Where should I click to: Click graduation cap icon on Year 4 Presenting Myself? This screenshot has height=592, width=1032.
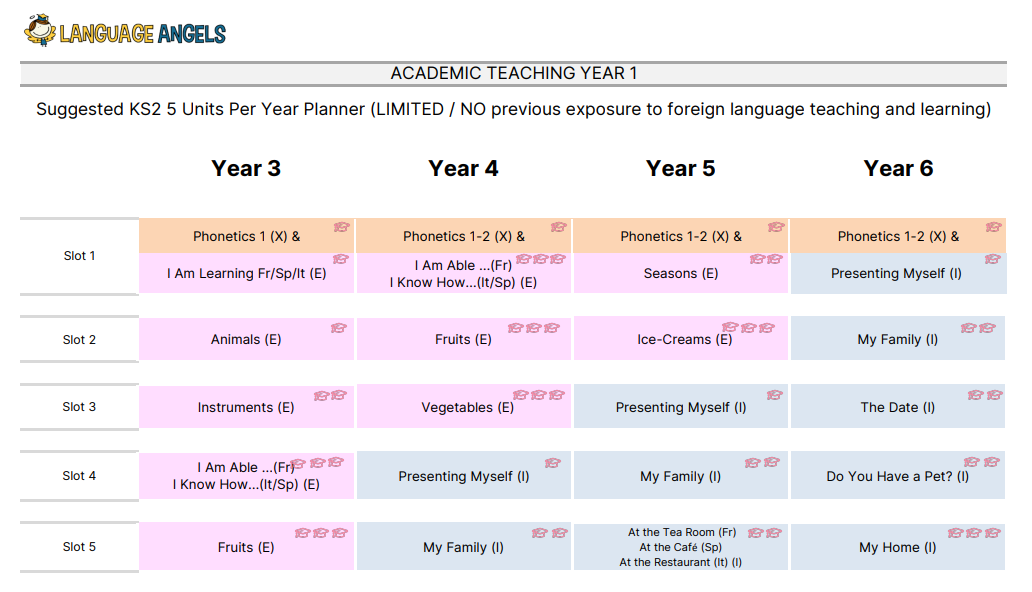click(552, 463)
